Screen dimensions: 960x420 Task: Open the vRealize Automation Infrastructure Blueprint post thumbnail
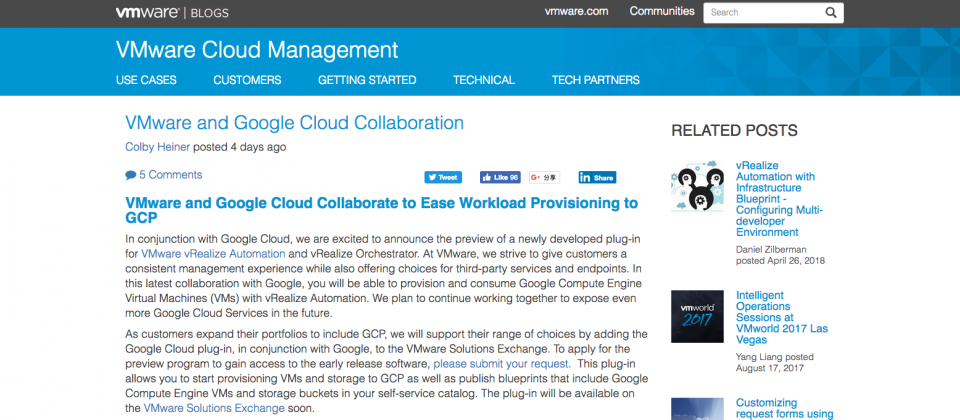[x=697, y=187]
